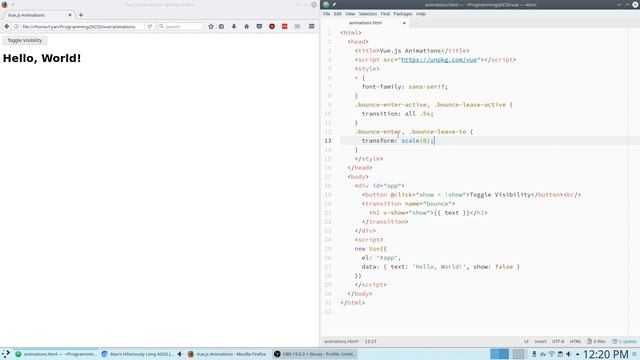
Task: Follow the unpkg.com/vue link in code
Action: (x=439, y=60)
